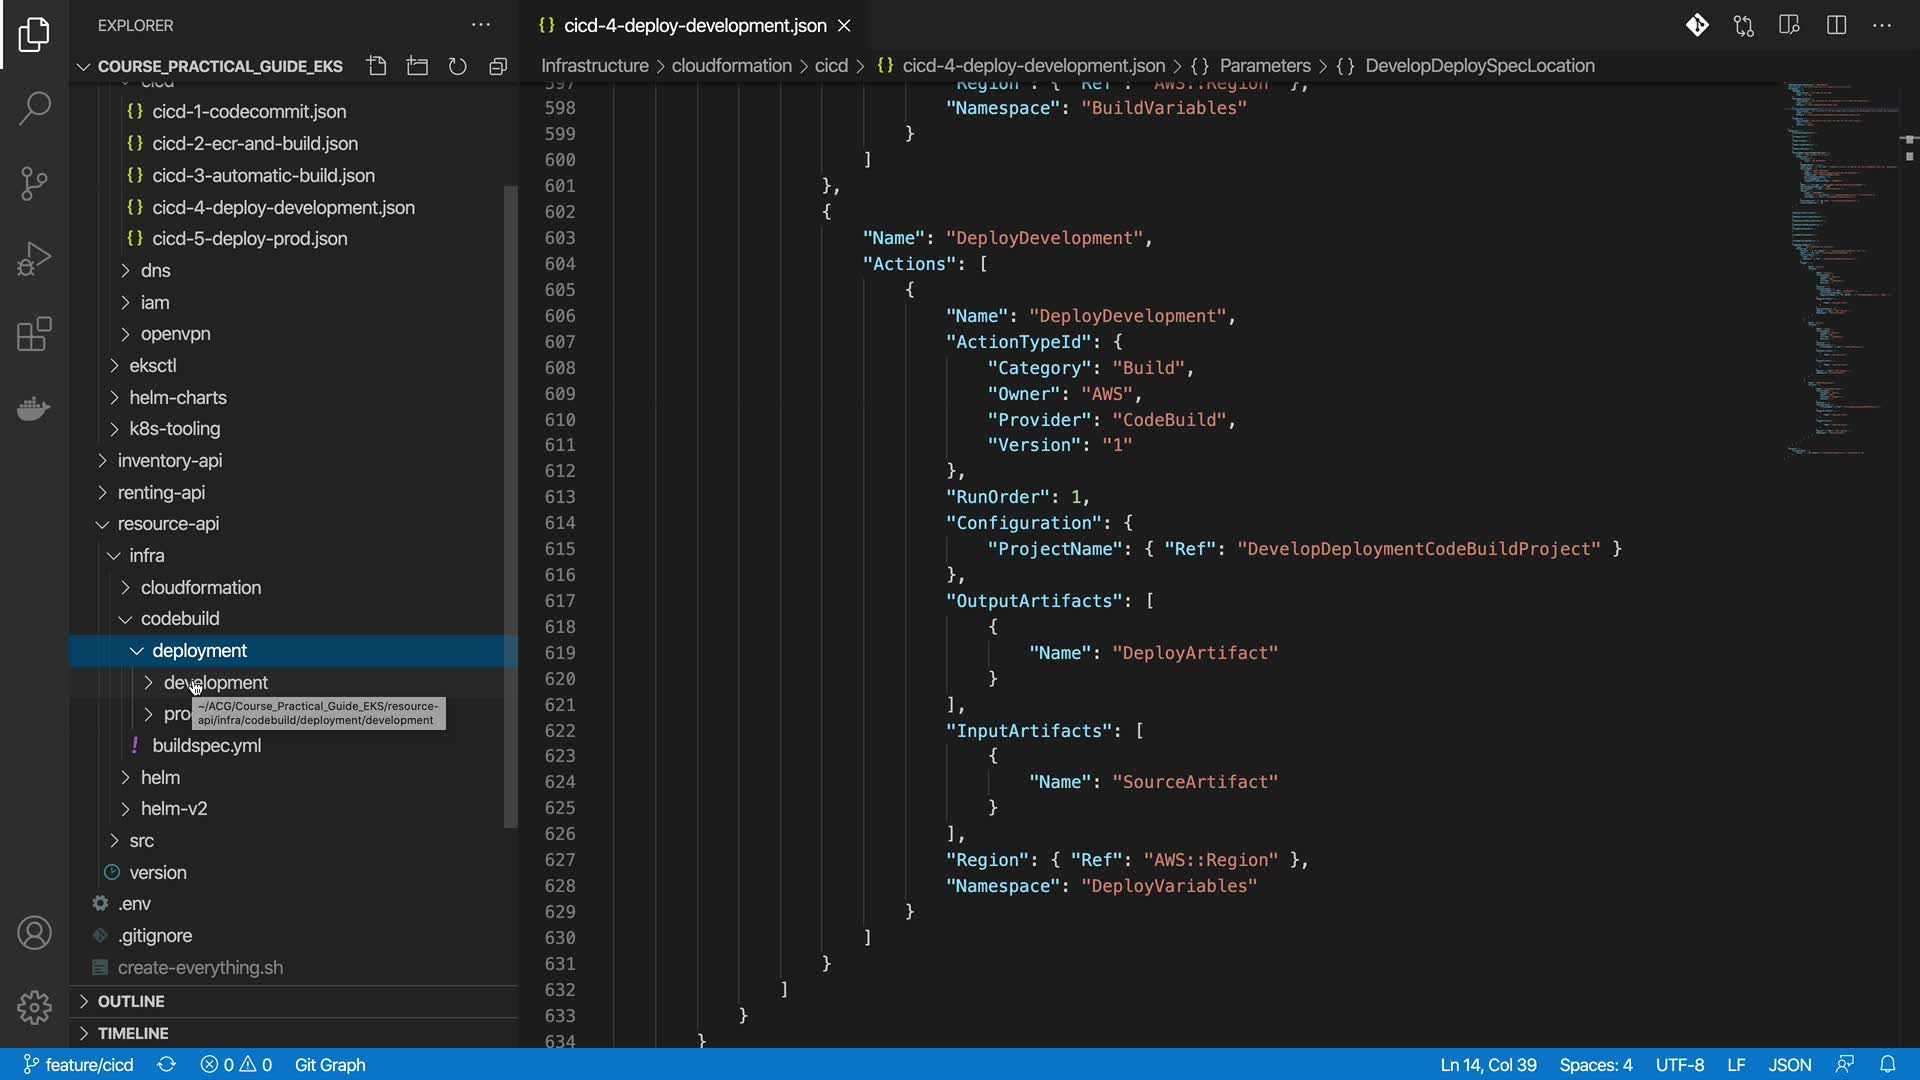Collapse all folders in Explorer
The image size is (1920, 1080).
click(497, 66)
